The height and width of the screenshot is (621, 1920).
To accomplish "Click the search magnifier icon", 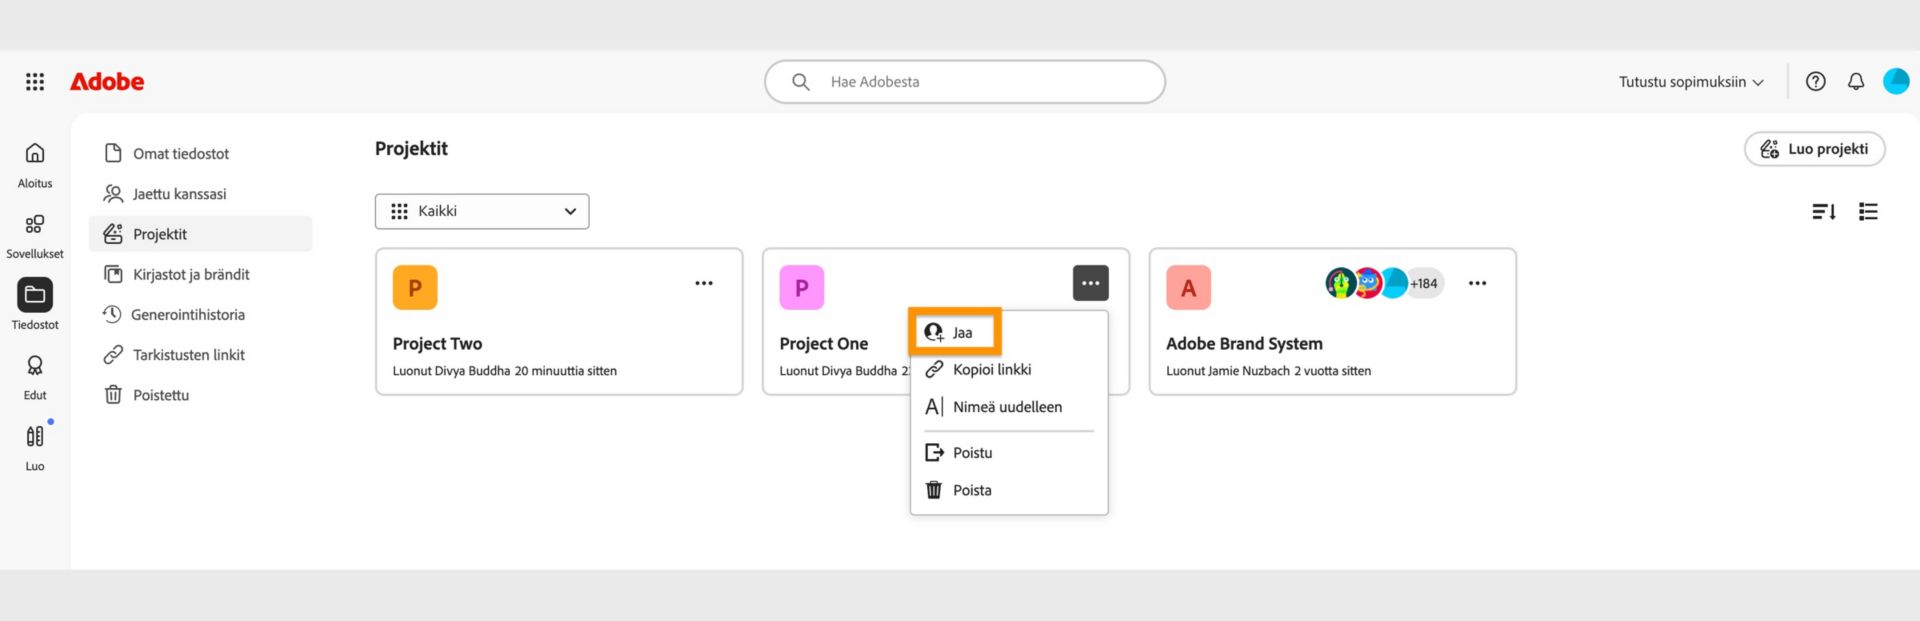I will (801, 82).
